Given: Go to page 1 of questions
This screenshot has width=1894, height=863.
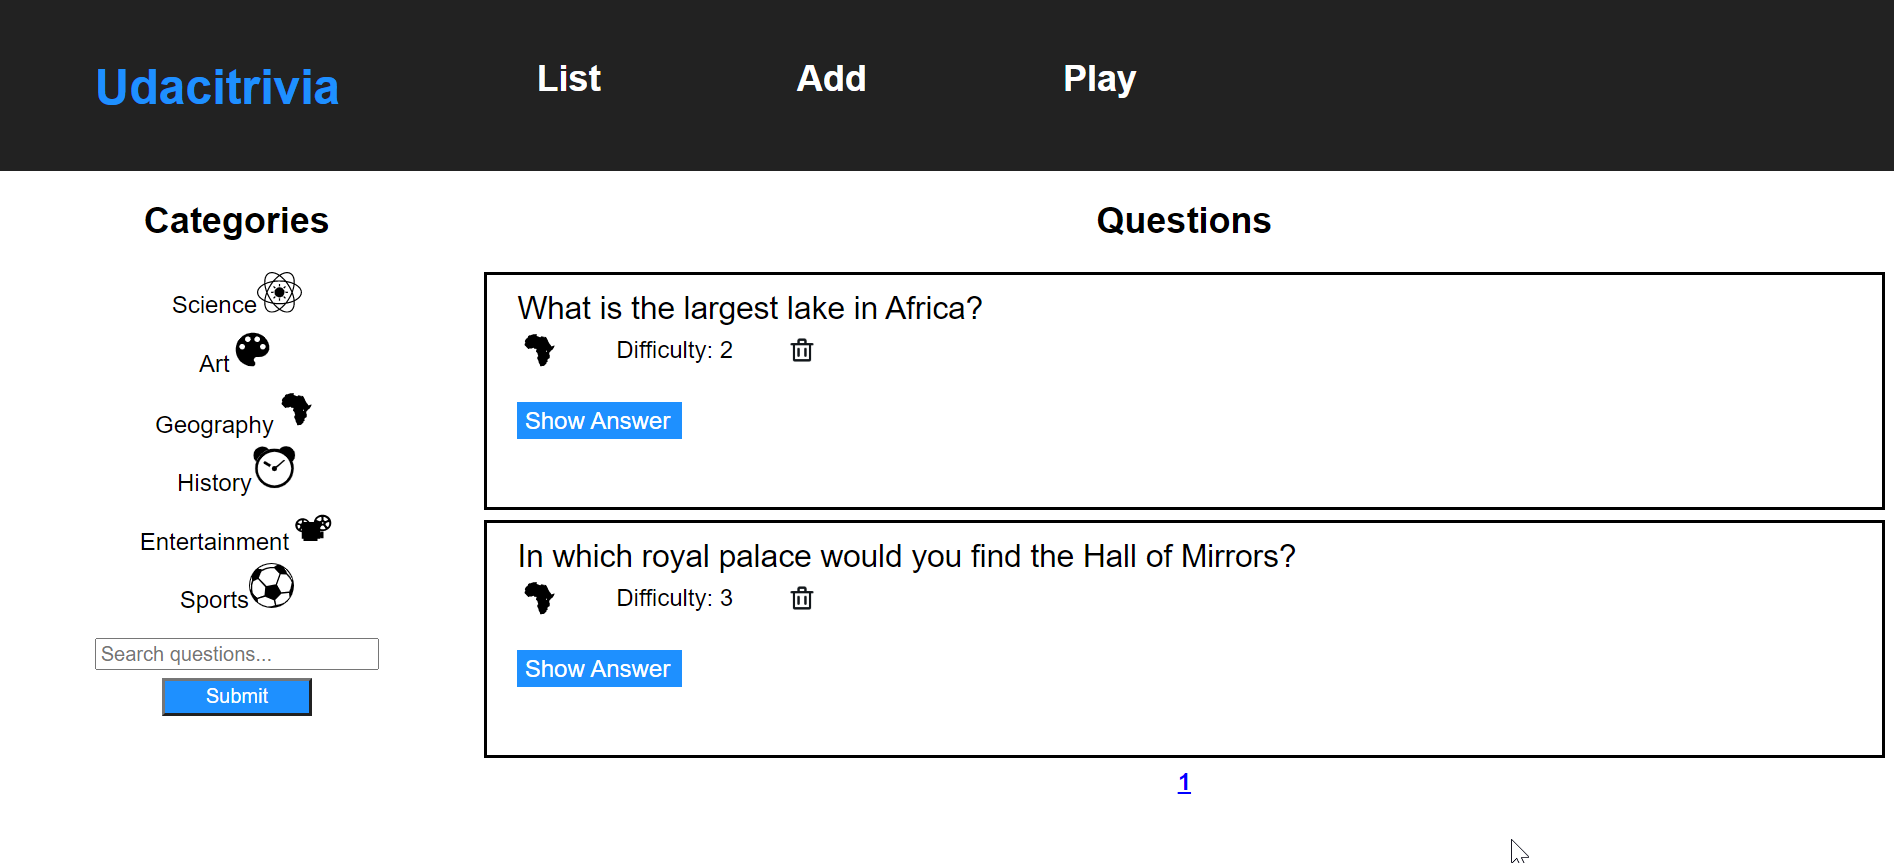Looking at the screenshot, I should click(x=1184, y=783).
